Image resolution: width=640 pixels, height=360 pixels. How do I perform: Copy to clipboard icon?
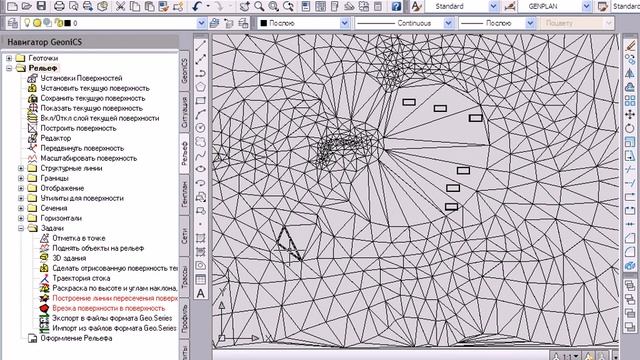pos(135,6)
